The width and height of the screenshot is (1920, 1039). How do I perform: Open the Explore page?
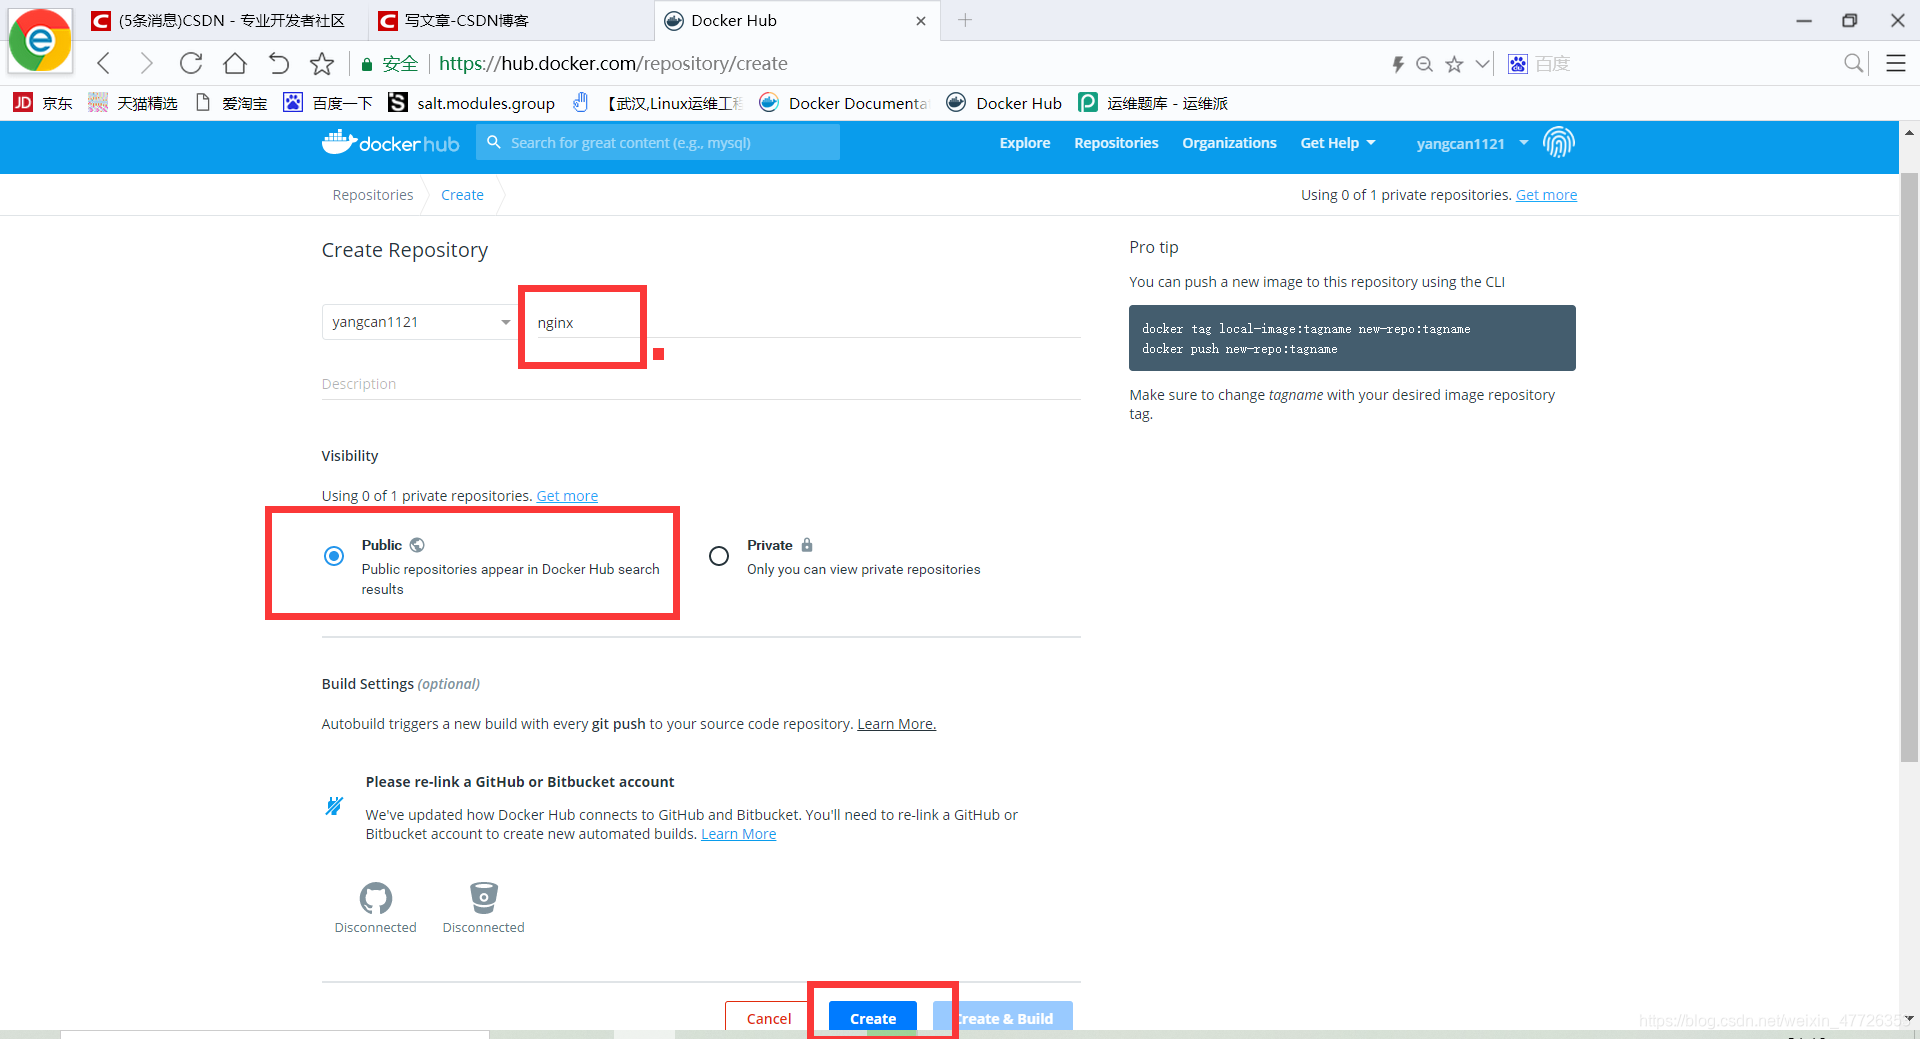pyautogui.click(x=1025, y=143)
